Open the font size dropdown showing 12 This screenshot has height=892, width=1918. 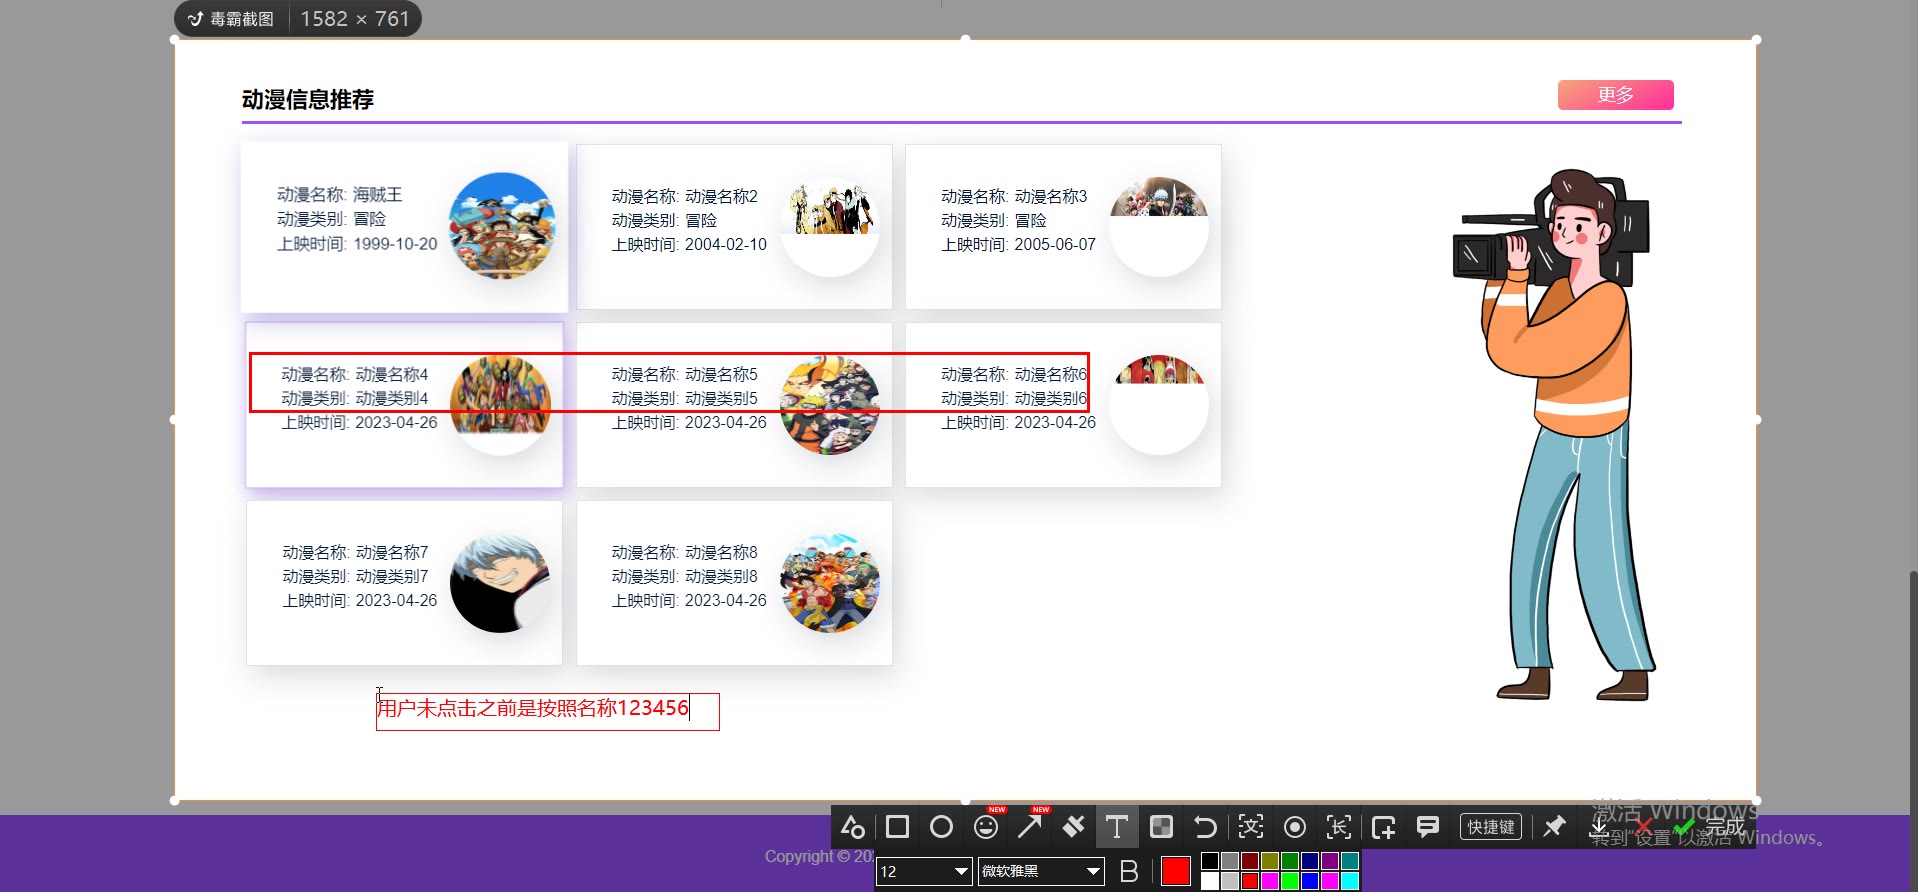[924, 871]
